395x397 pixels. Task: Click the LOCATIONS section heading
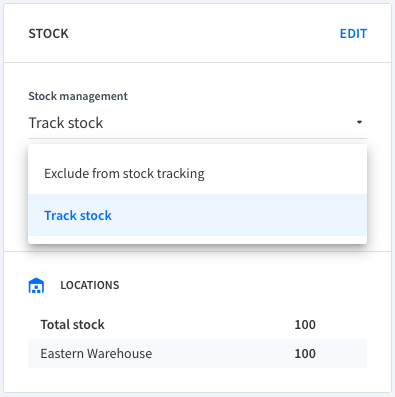click(90, 285)
